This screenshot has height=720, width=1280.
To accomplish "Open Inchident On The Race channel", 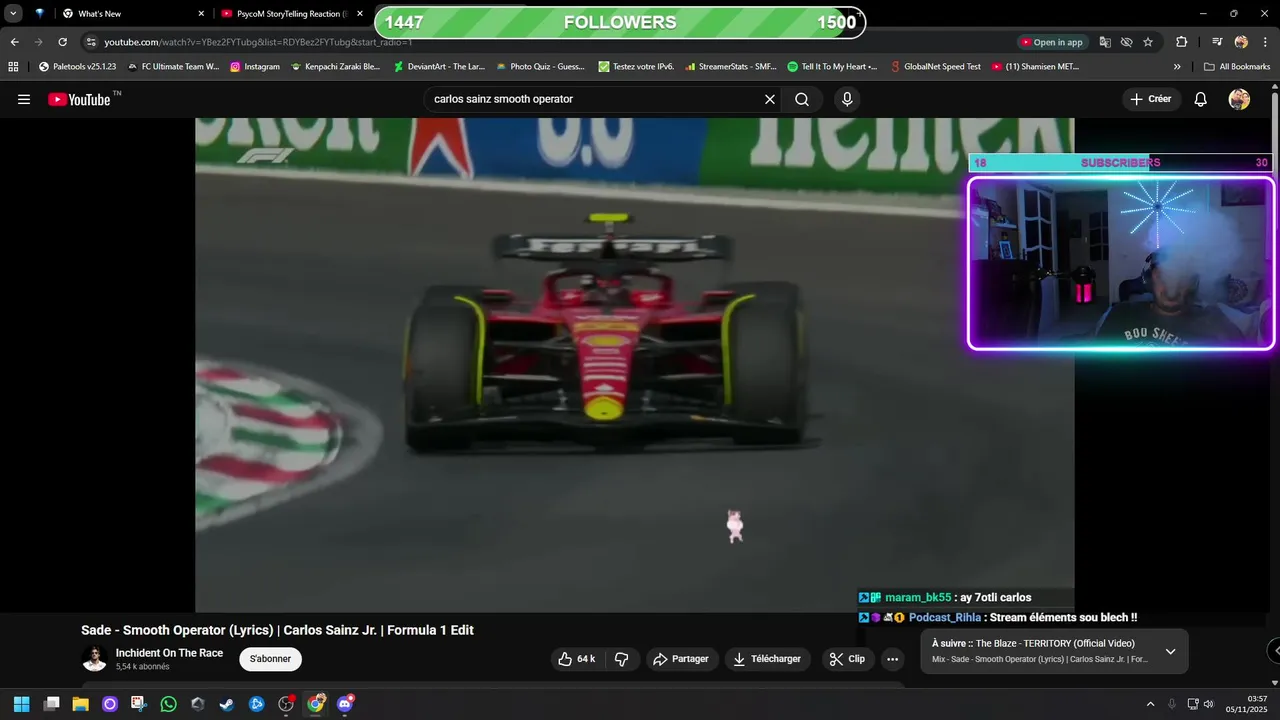I will pyautogui.click(x=169, y=653).
